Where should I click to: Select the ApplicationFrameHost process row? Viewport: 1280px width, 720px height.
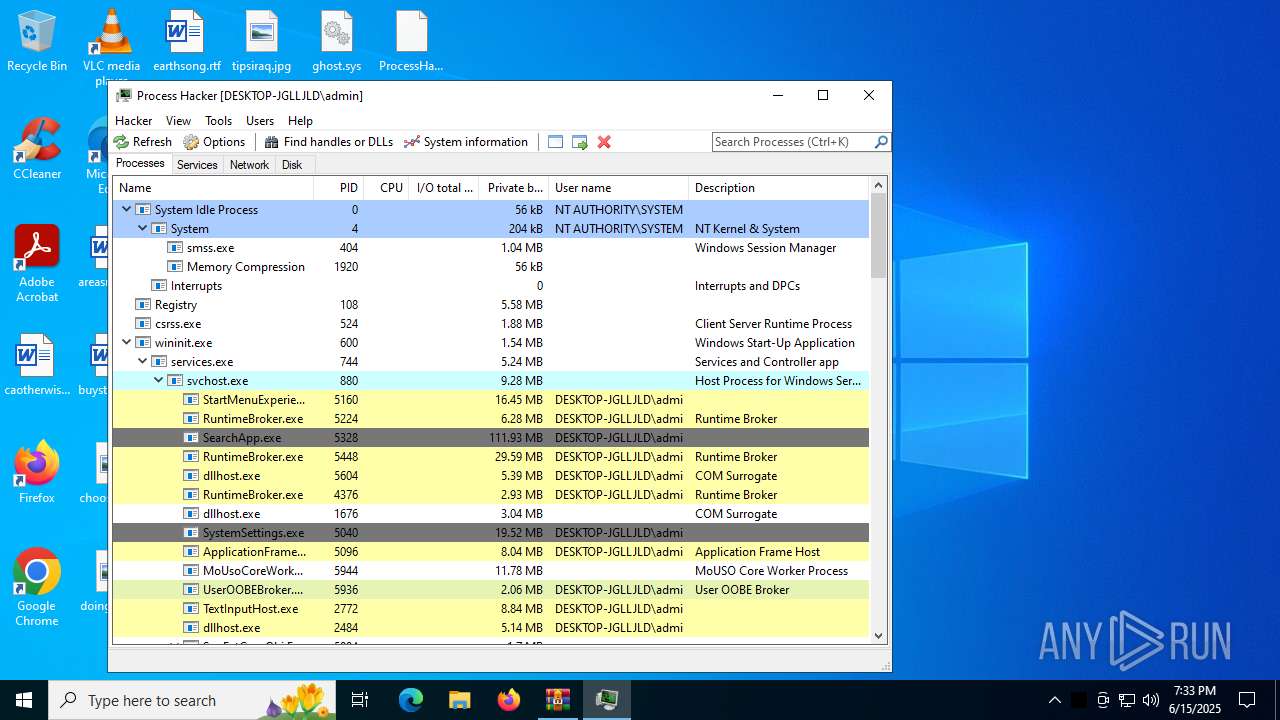click(x=491, y=552)
